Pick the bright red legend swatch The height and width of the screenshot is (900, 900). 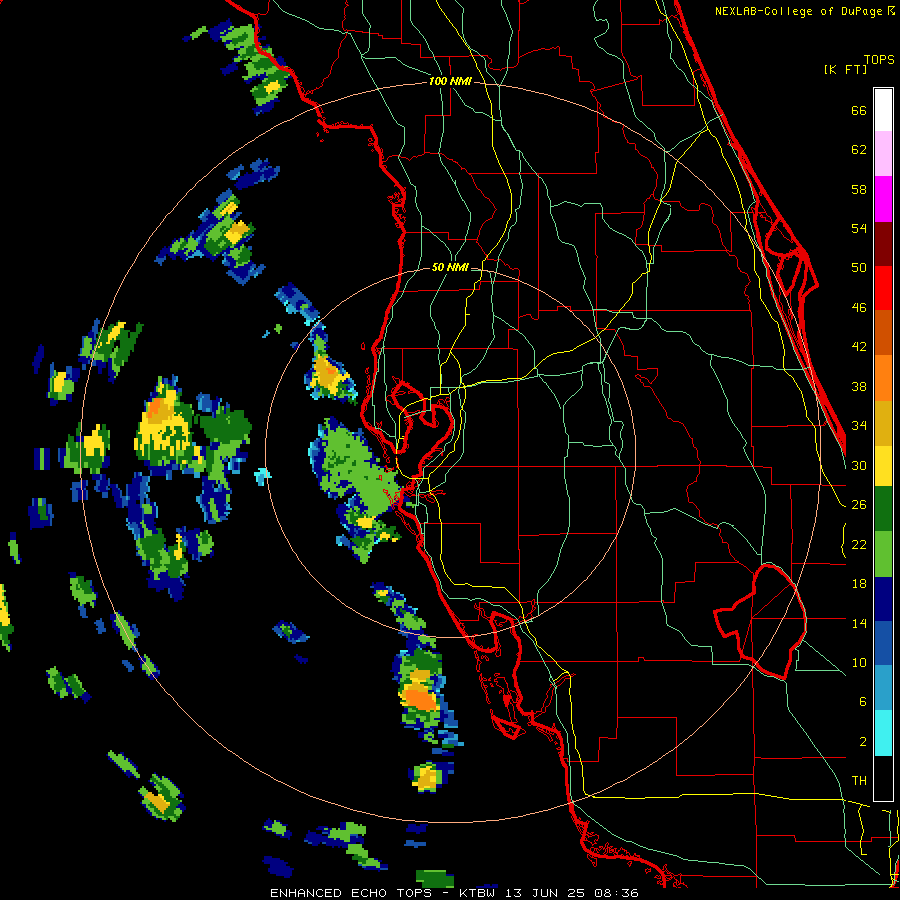(883, 288)
